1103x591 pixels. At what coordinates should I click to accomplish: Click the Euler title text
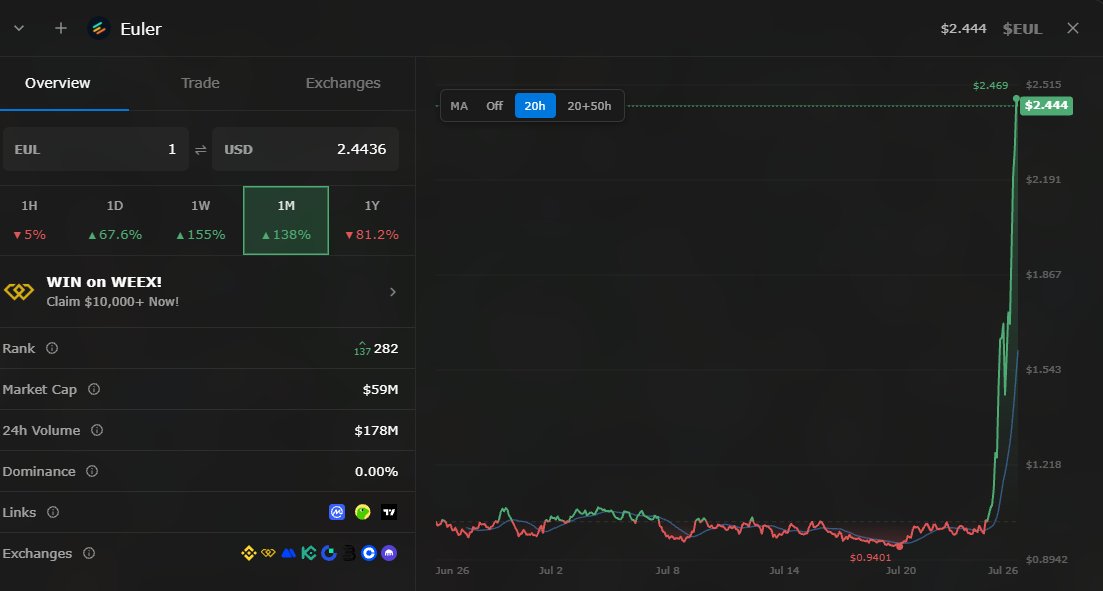click(x=141, y=29)
